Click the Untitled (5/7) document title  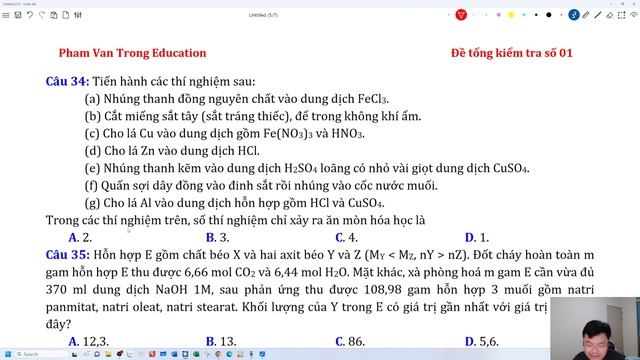[263, 15]
